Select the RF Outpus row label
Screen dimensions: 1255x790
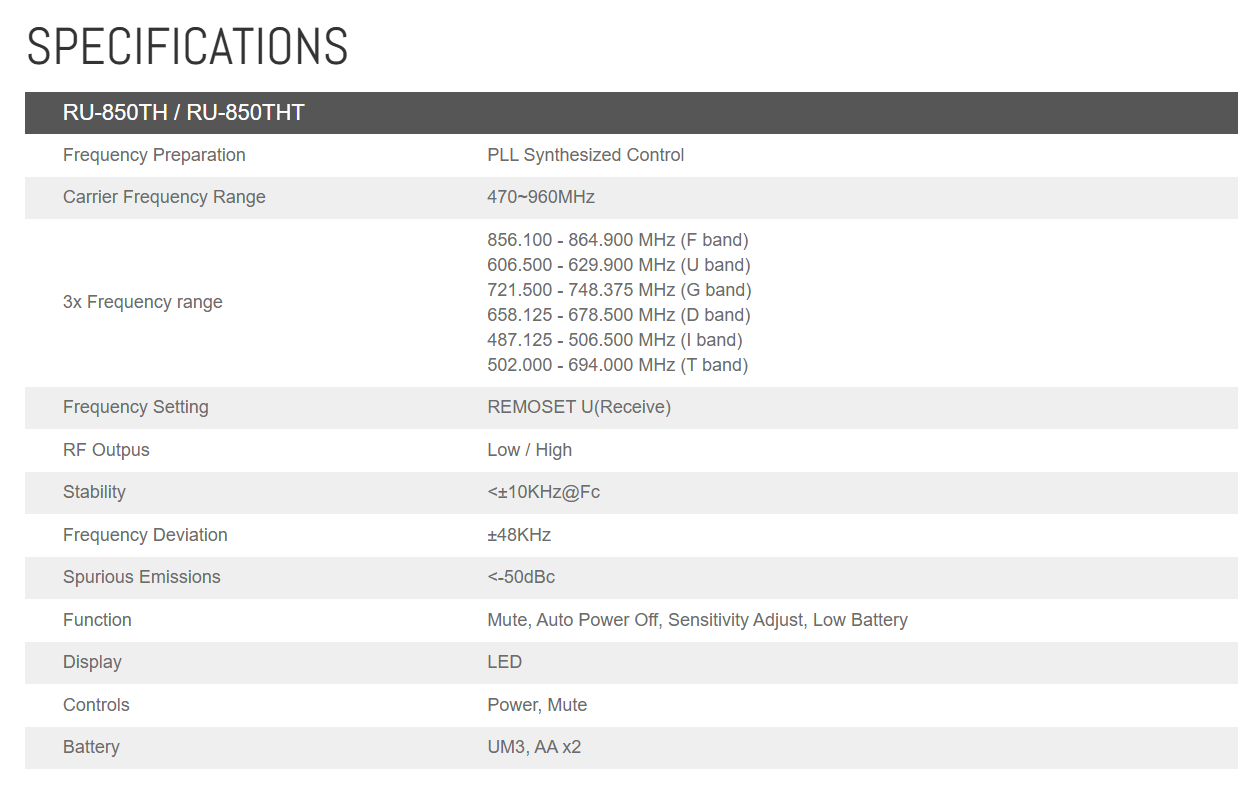tap(106, 450)
